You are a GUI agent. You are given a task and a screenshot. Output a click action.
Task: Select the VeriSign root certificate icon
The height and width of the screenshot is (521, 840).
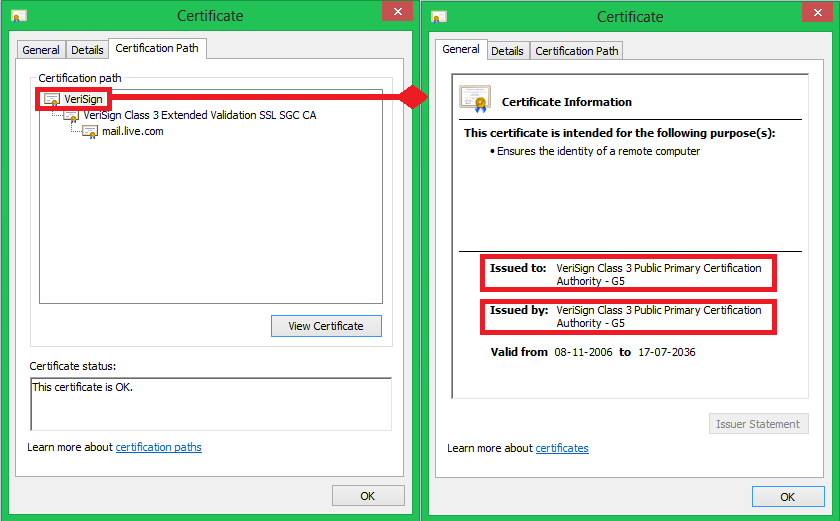[x=51, y=100]
